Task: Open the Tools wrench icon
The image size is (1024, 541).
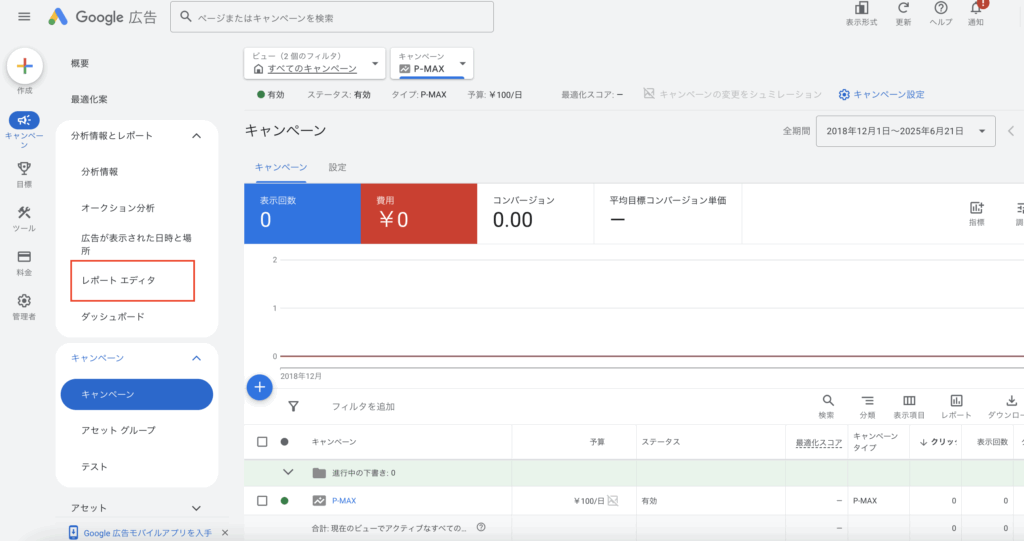Action: pos(24,214)
